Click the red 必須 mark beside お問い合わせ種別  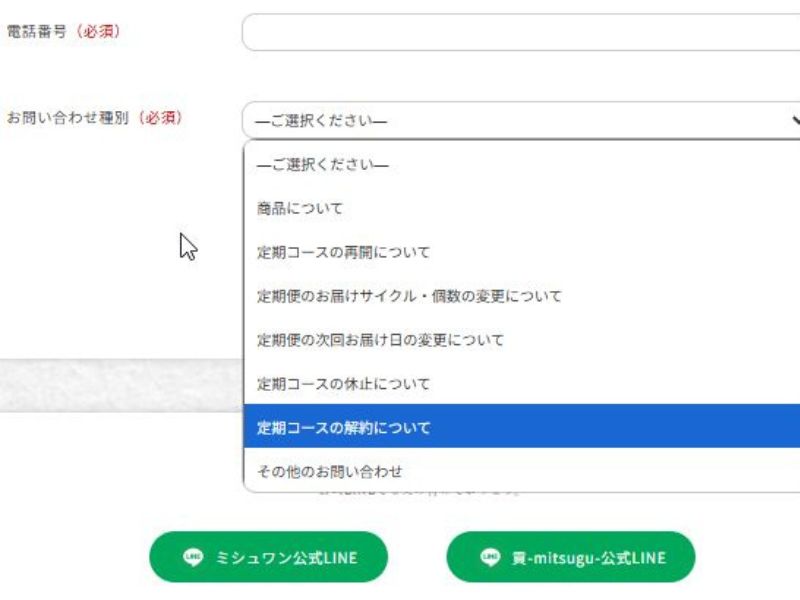click(160, 118)
